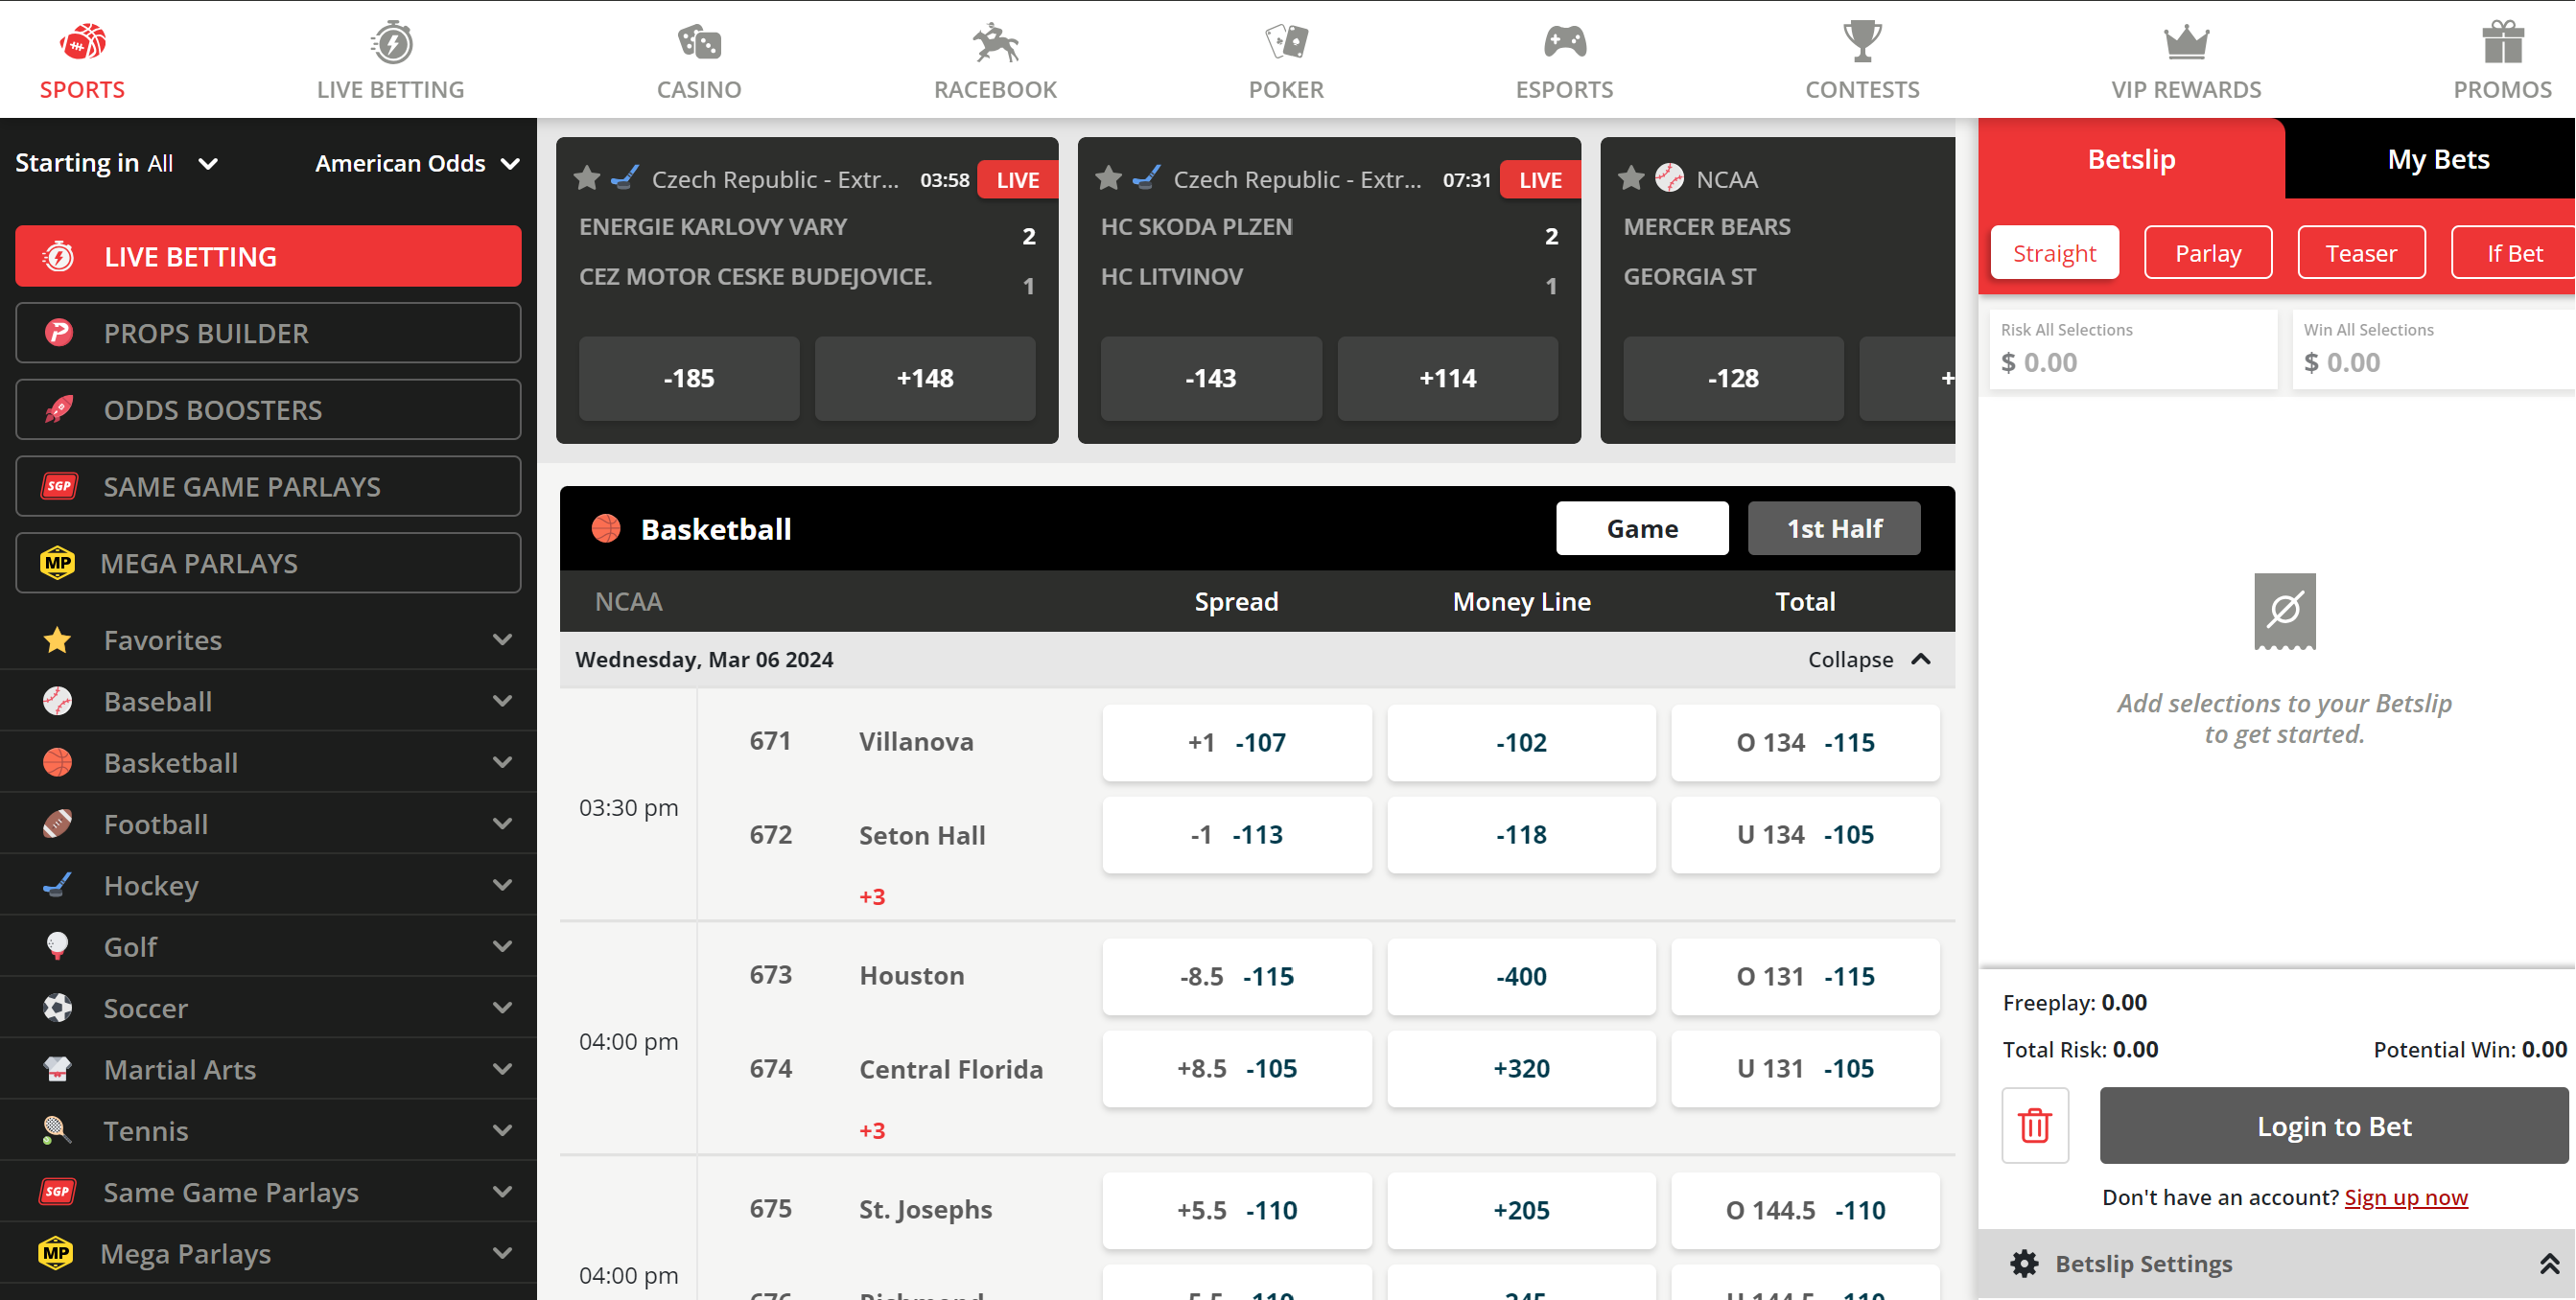2576x1300 pixels.
Task: Click the trash icon in Betslip
Action: (x=2035, y=1126)
